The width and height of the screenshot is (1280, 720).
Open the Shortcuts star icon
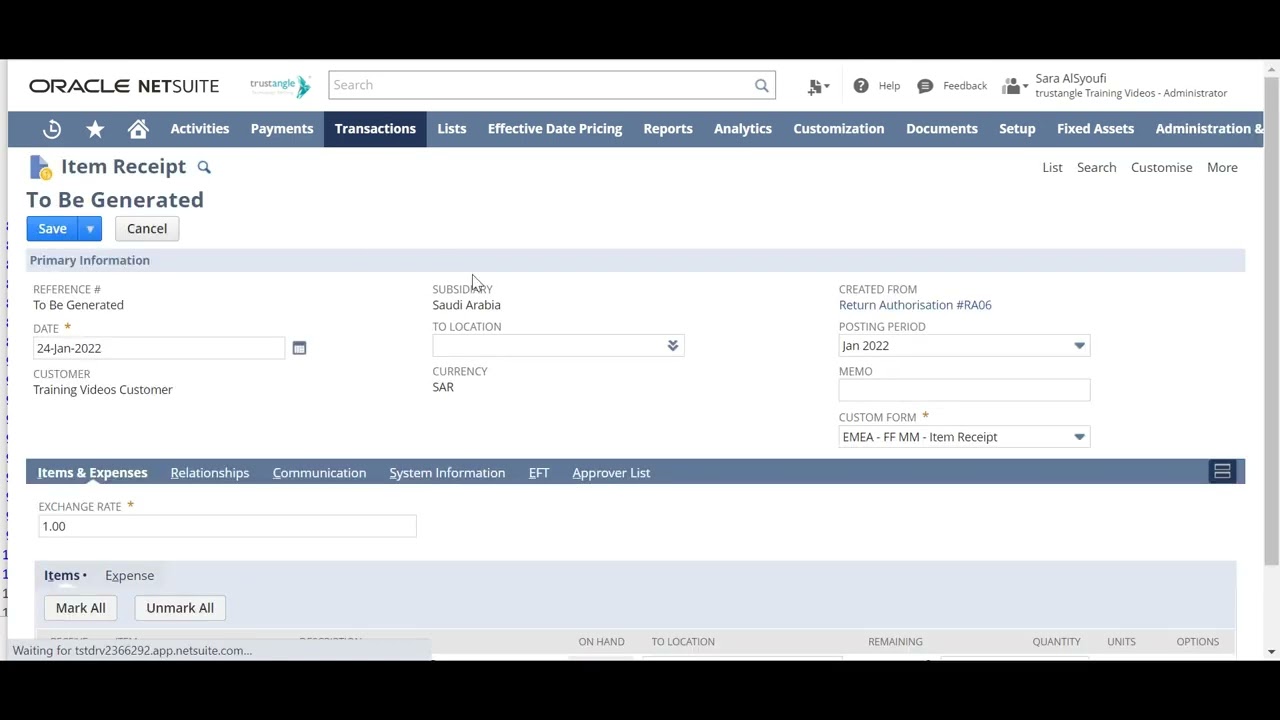[95, 129]
